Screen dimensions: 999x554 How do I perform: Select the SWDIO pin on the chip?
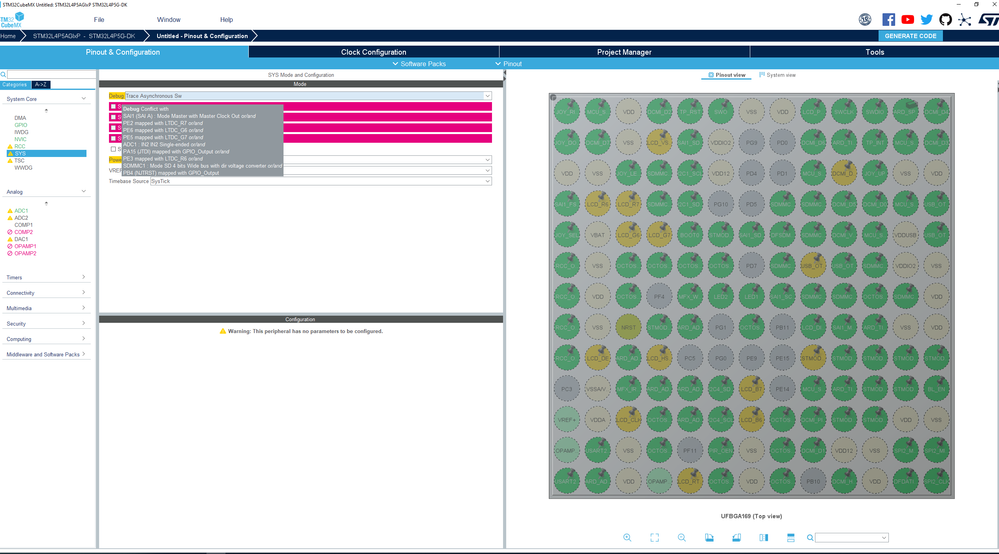[x=874, y=111]
